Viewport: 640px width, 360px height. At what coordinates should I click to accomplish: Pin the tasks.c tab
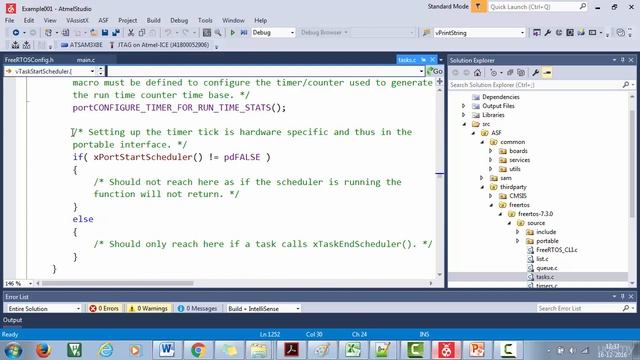[424, 60]
